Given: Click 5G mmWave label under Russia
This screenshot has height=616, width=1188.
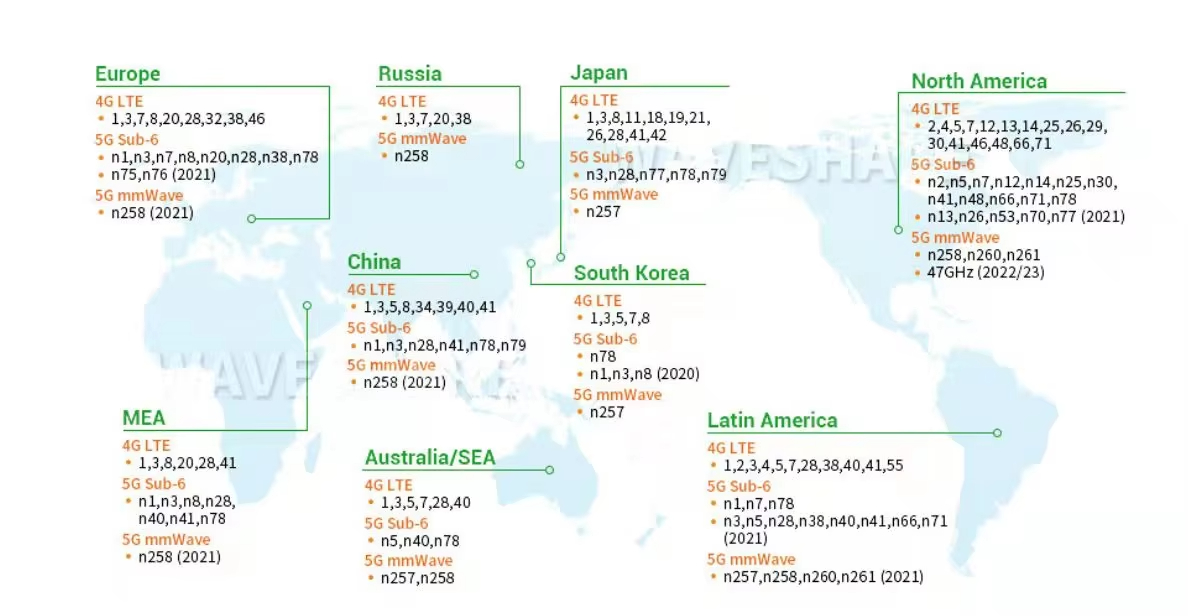Looking at the screenshot, I should (x=422, y=138).
